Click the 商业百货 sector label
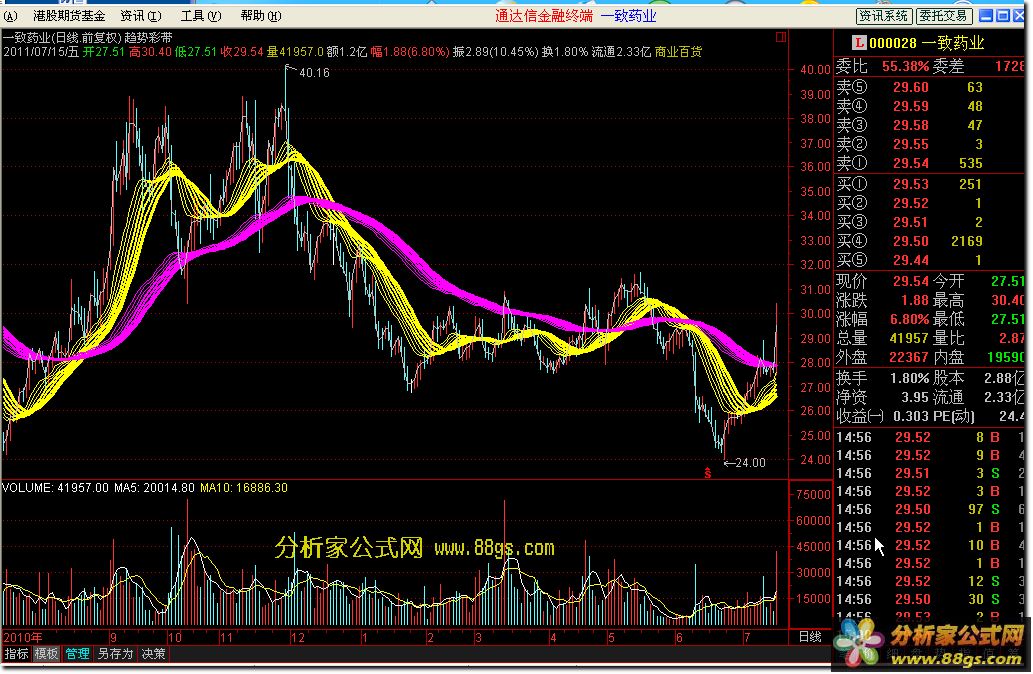This screenshot has width=1033, height=674. [678, 51]
